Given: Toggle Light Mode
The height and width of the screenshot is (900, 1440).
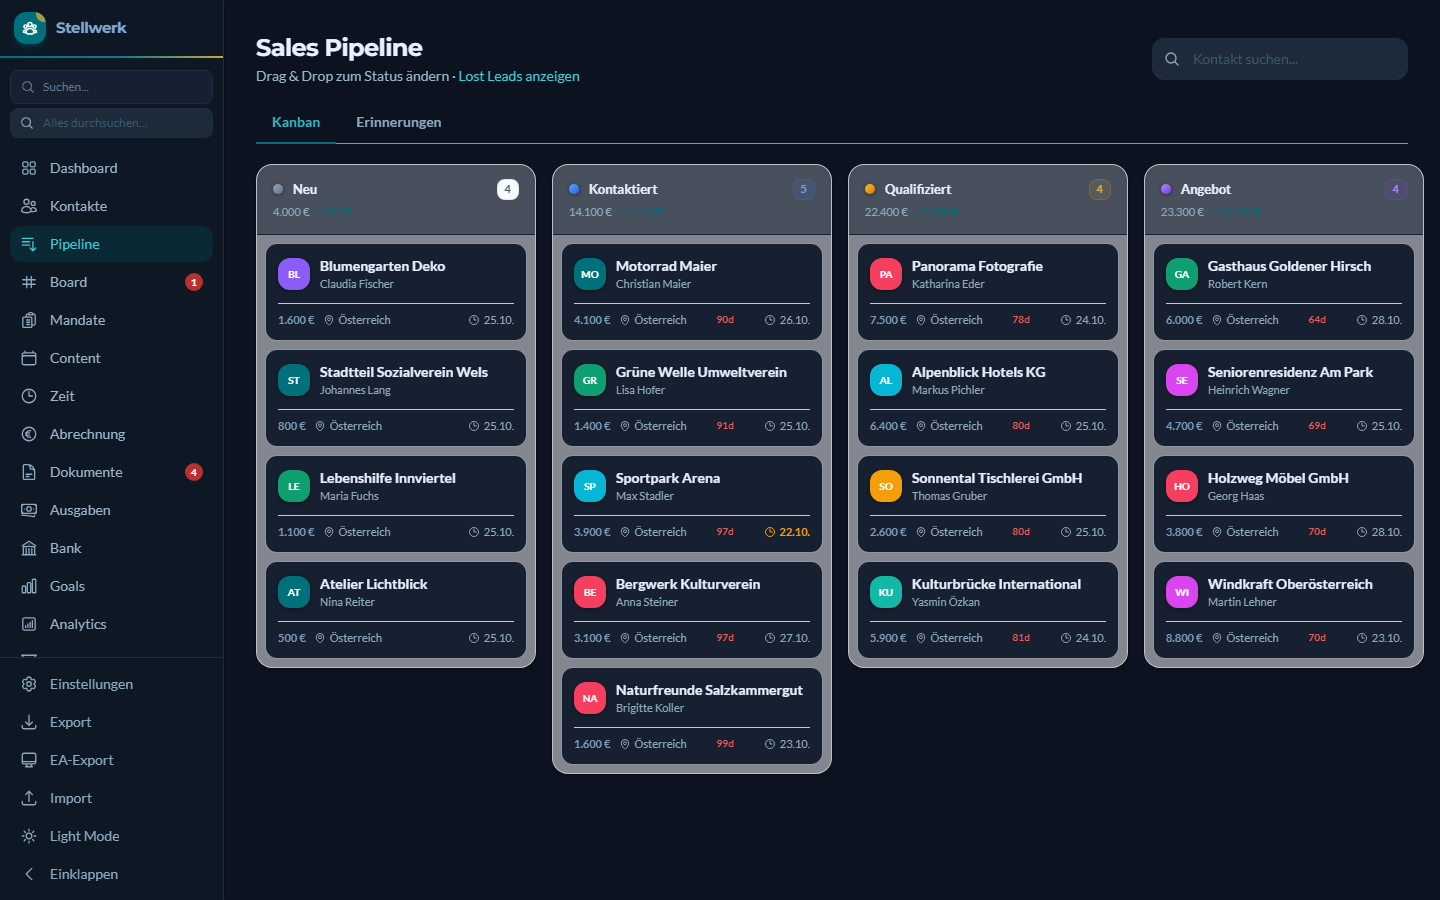Looking at the screenshot, I should tap(111, 836).
